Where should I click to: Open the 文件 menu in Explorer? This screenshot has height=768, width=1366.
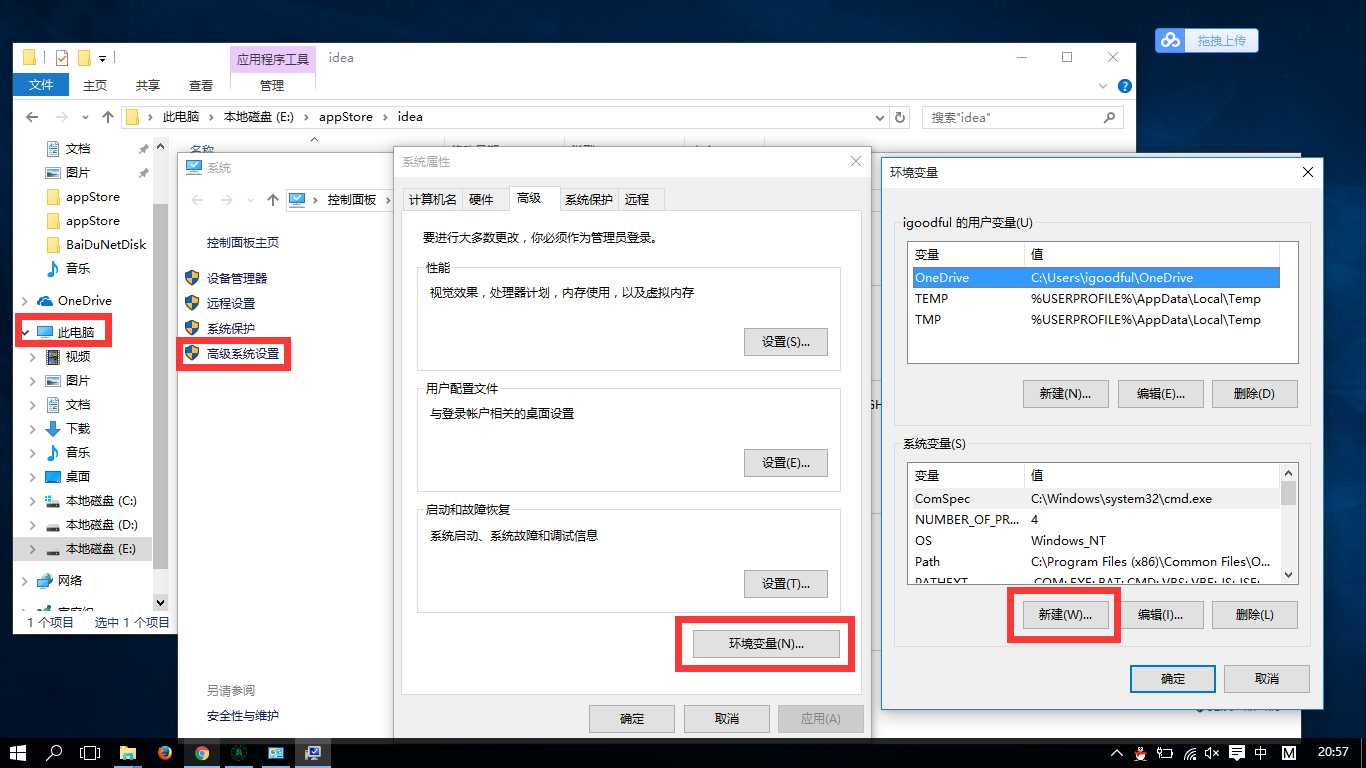(x=41, y=85)
